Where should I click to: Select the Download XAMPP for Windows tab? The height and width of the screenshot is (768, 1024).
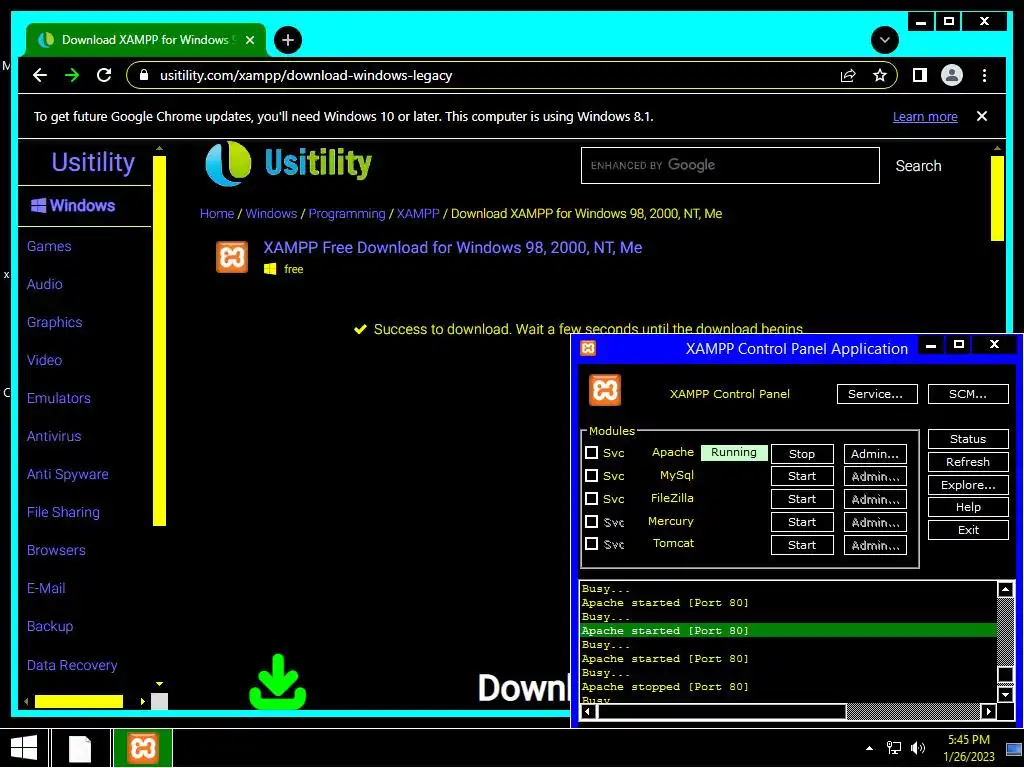pos(145,40)
